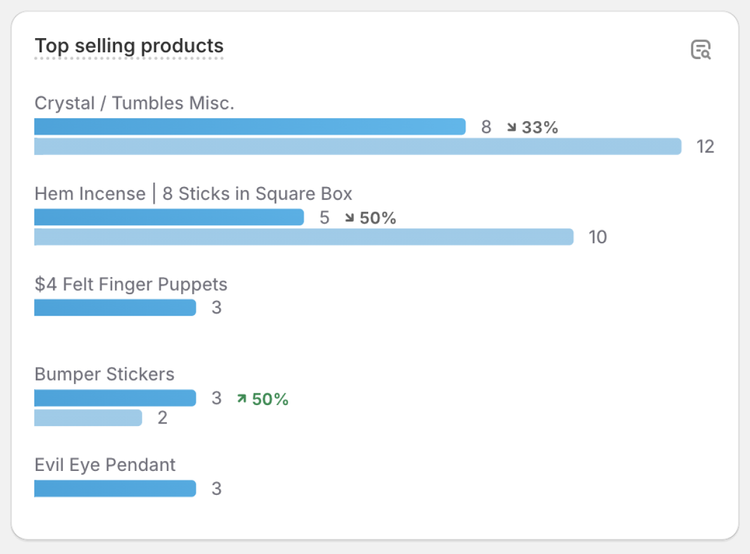
Task: Click the Felt Finger Puppets sales bar
Action: 115,308
